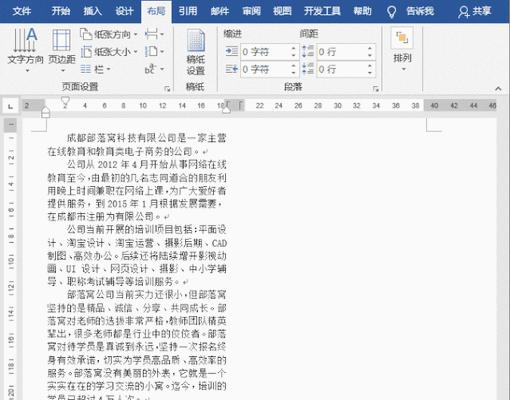Open the Arrange (排列) dropdown
Viewport: 510px width, 400px height.
pos(402,50)
